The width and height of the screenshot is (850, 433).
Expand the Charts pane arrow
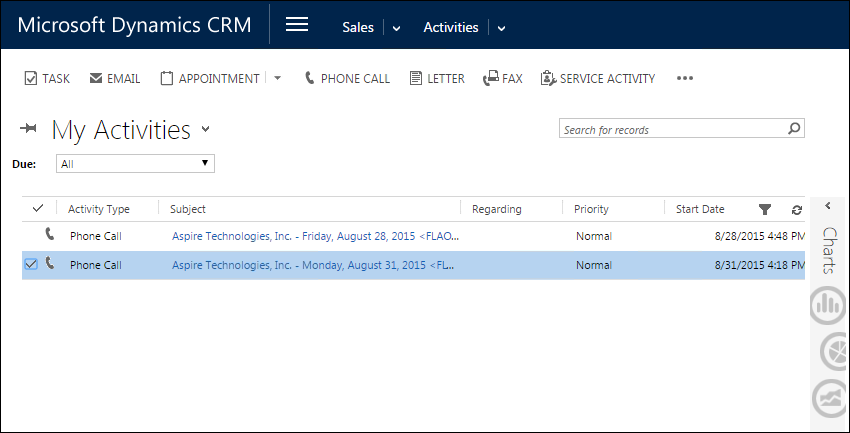tap(828, 206)
